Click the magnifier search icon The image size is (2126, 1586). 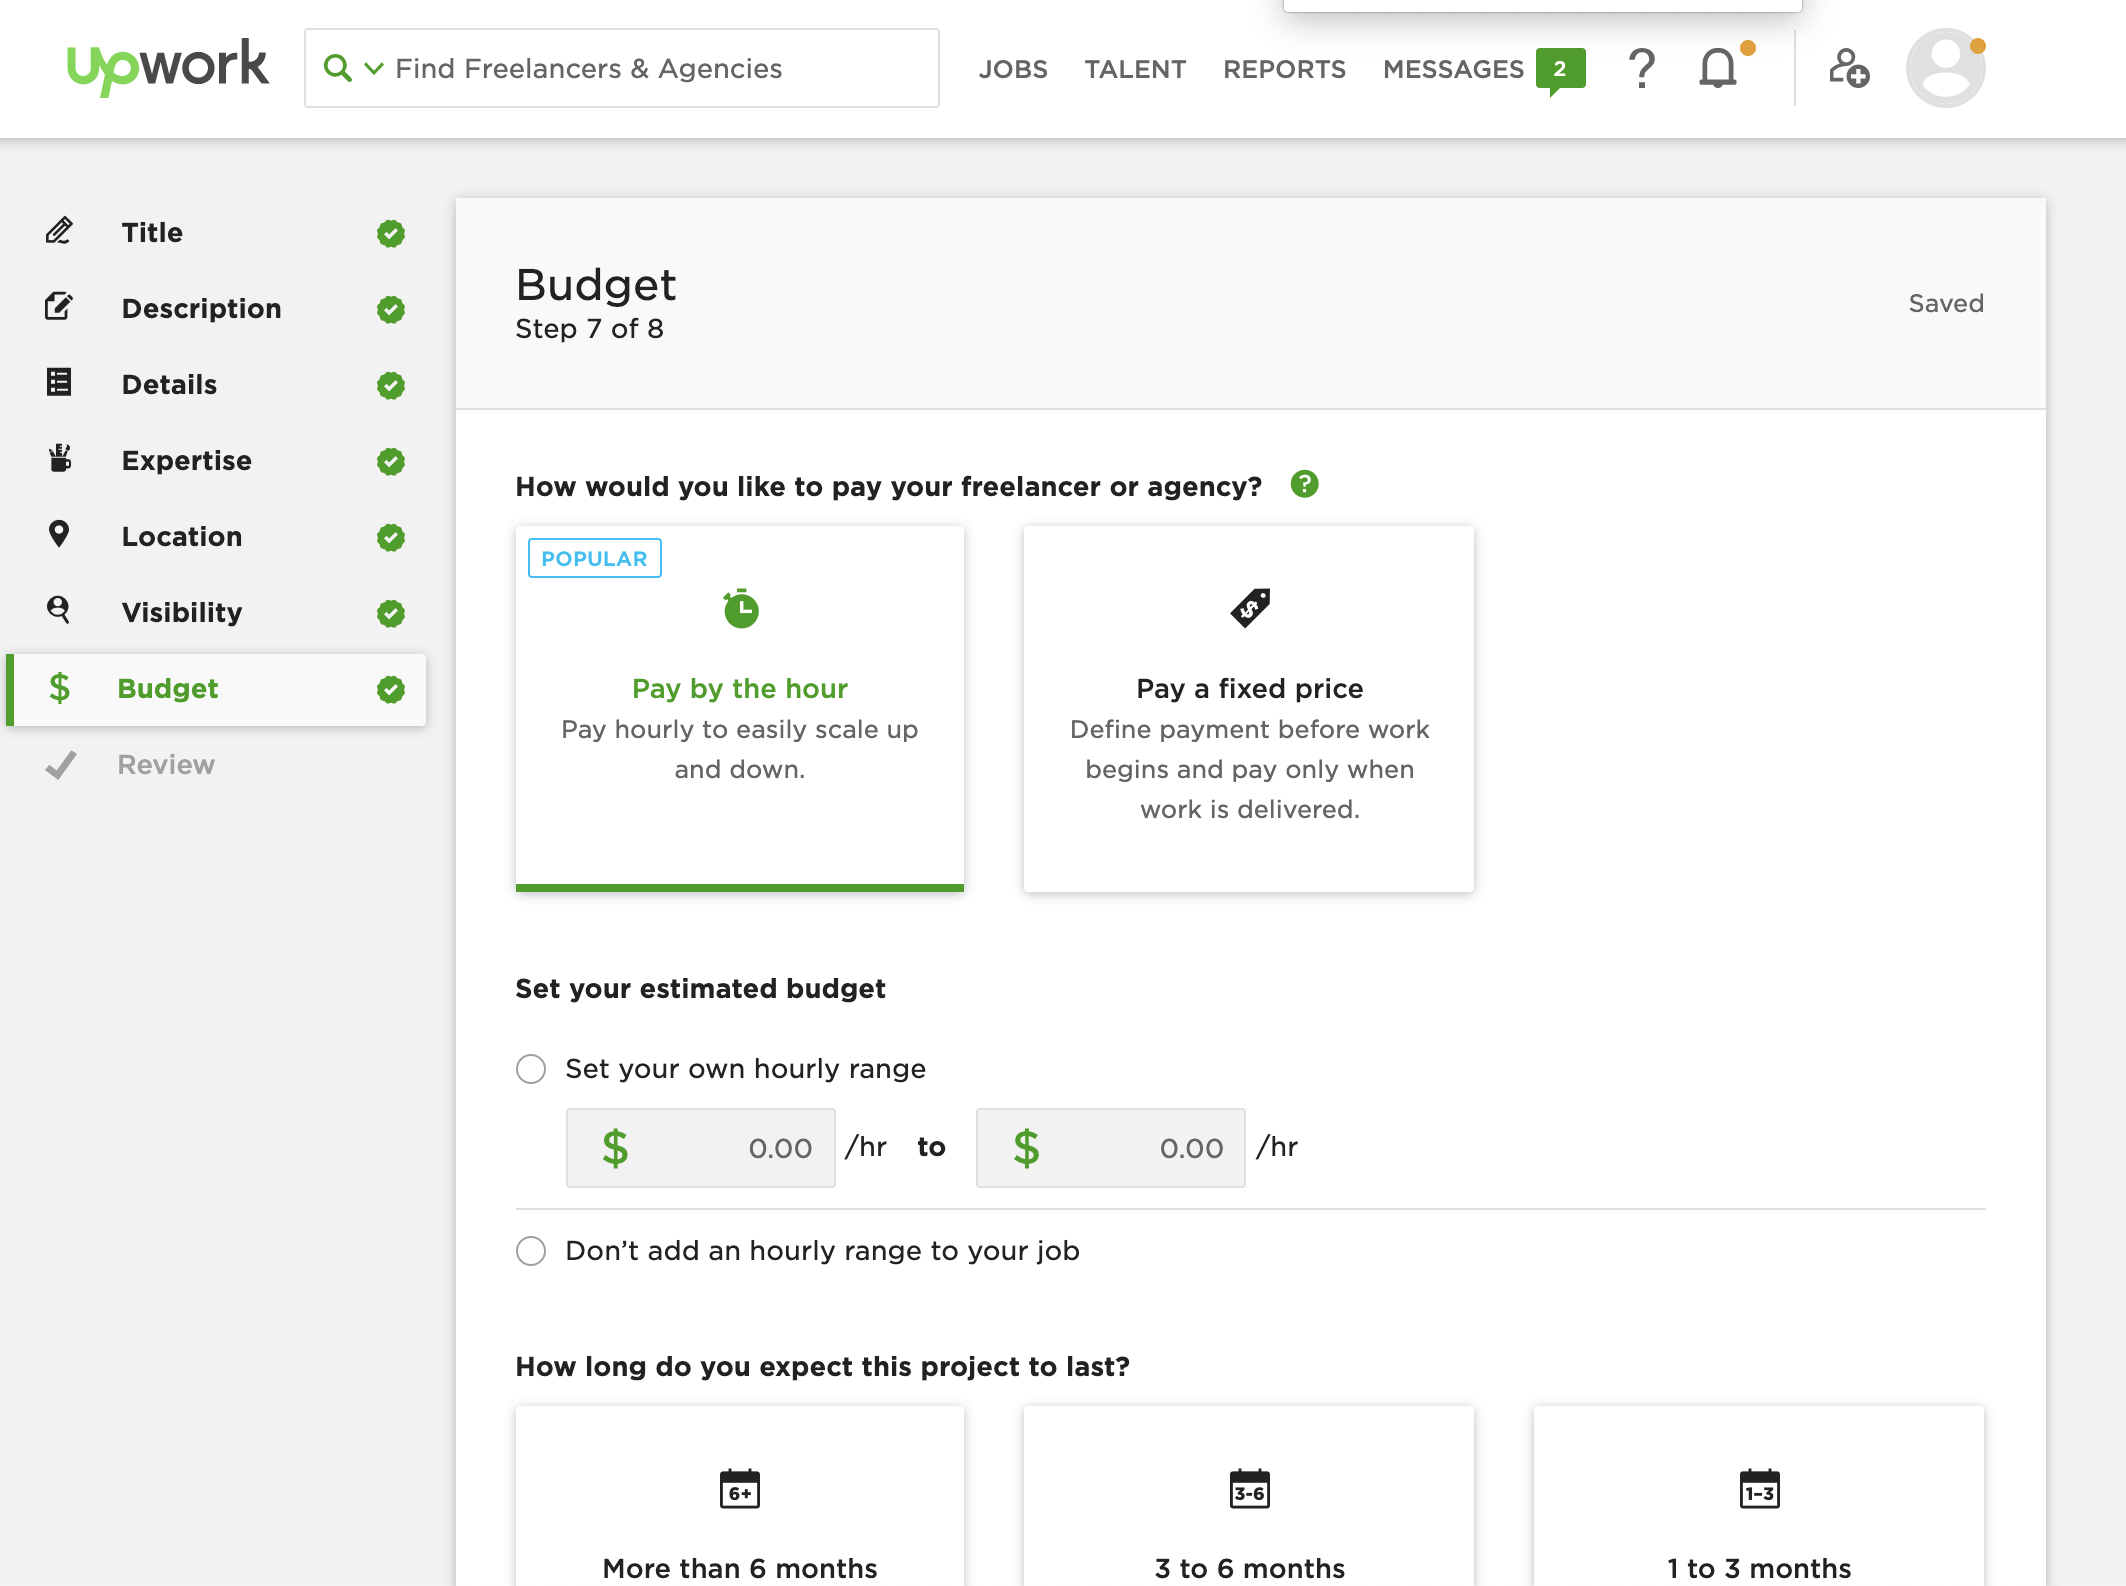coord(338,69)
